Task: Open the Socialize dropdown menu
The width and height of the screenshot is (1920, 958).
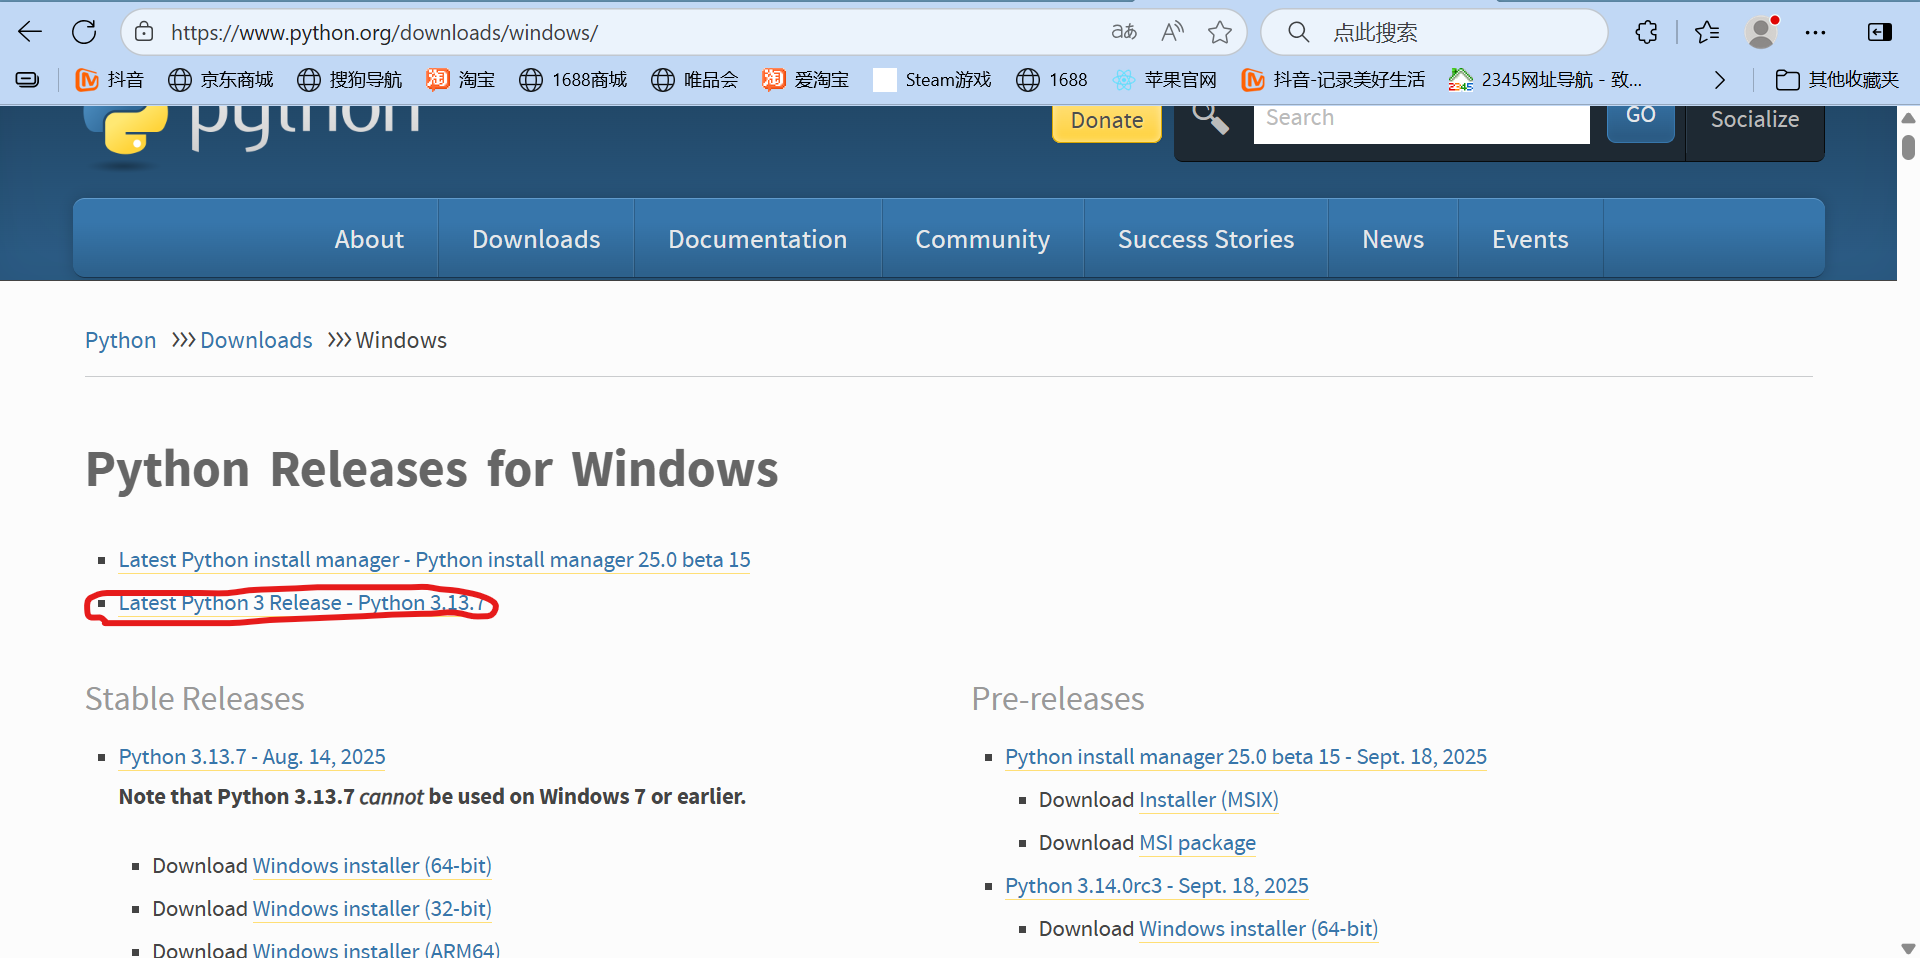Action: click(x=1755, y=120)
